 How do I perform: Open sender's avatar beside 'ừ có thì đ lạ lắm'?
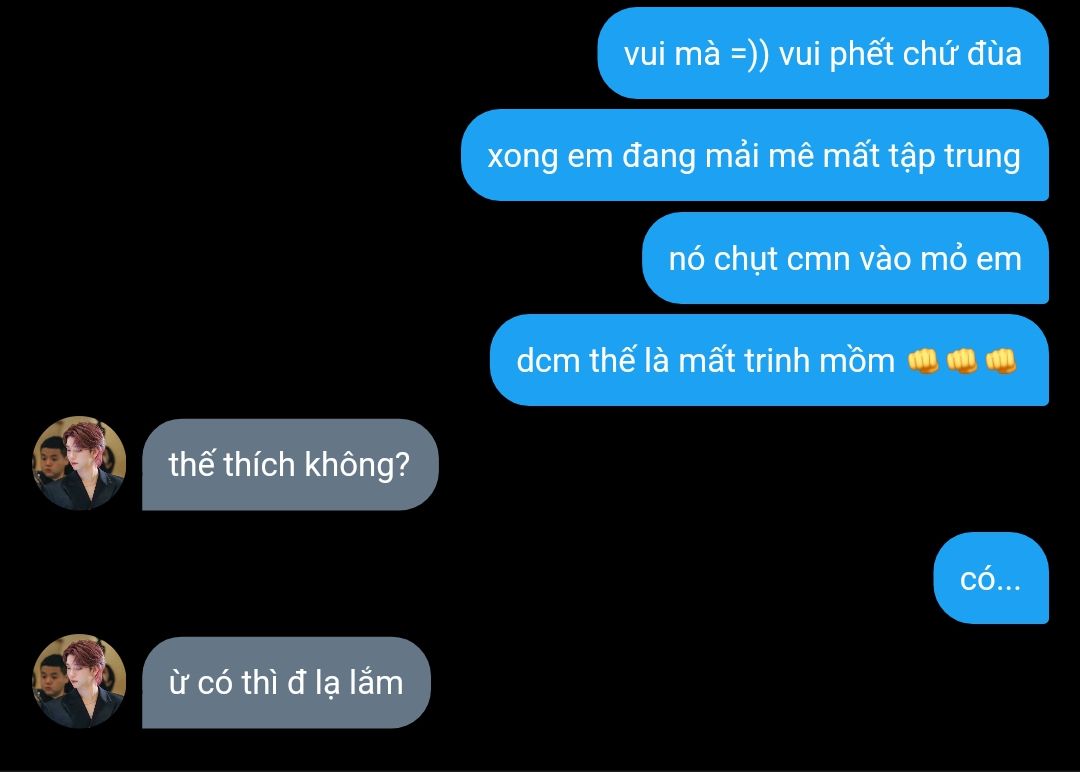79,682
